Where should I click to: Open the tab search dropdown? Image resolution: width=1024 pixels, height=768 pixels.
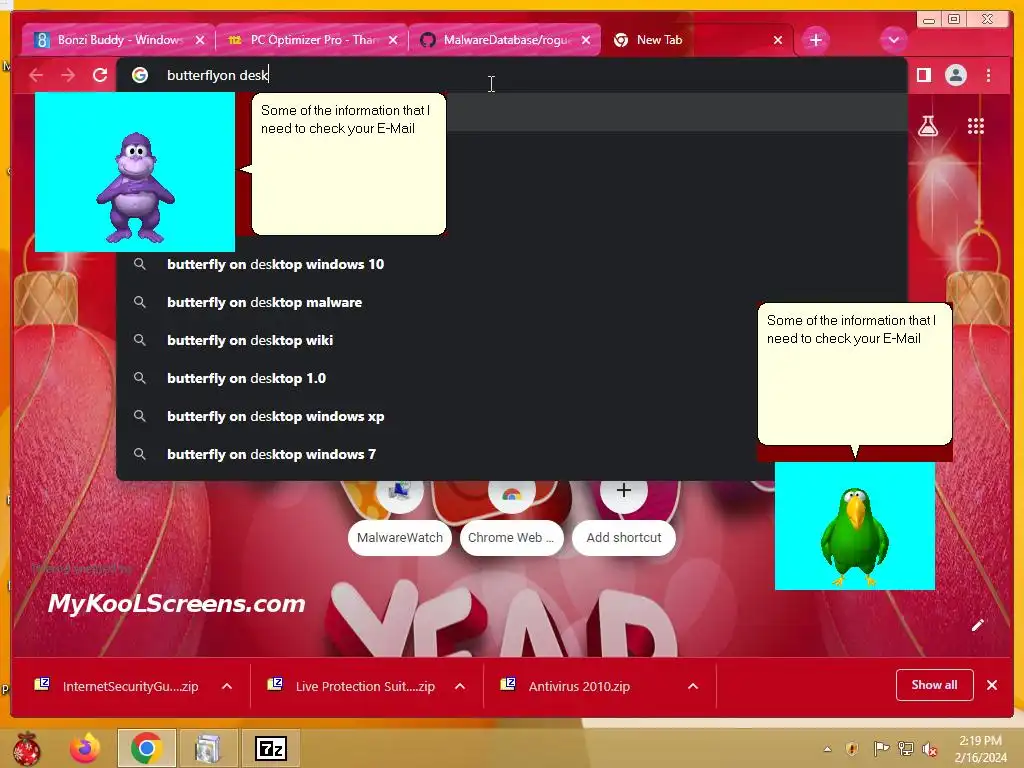click(x=893, y=40)
